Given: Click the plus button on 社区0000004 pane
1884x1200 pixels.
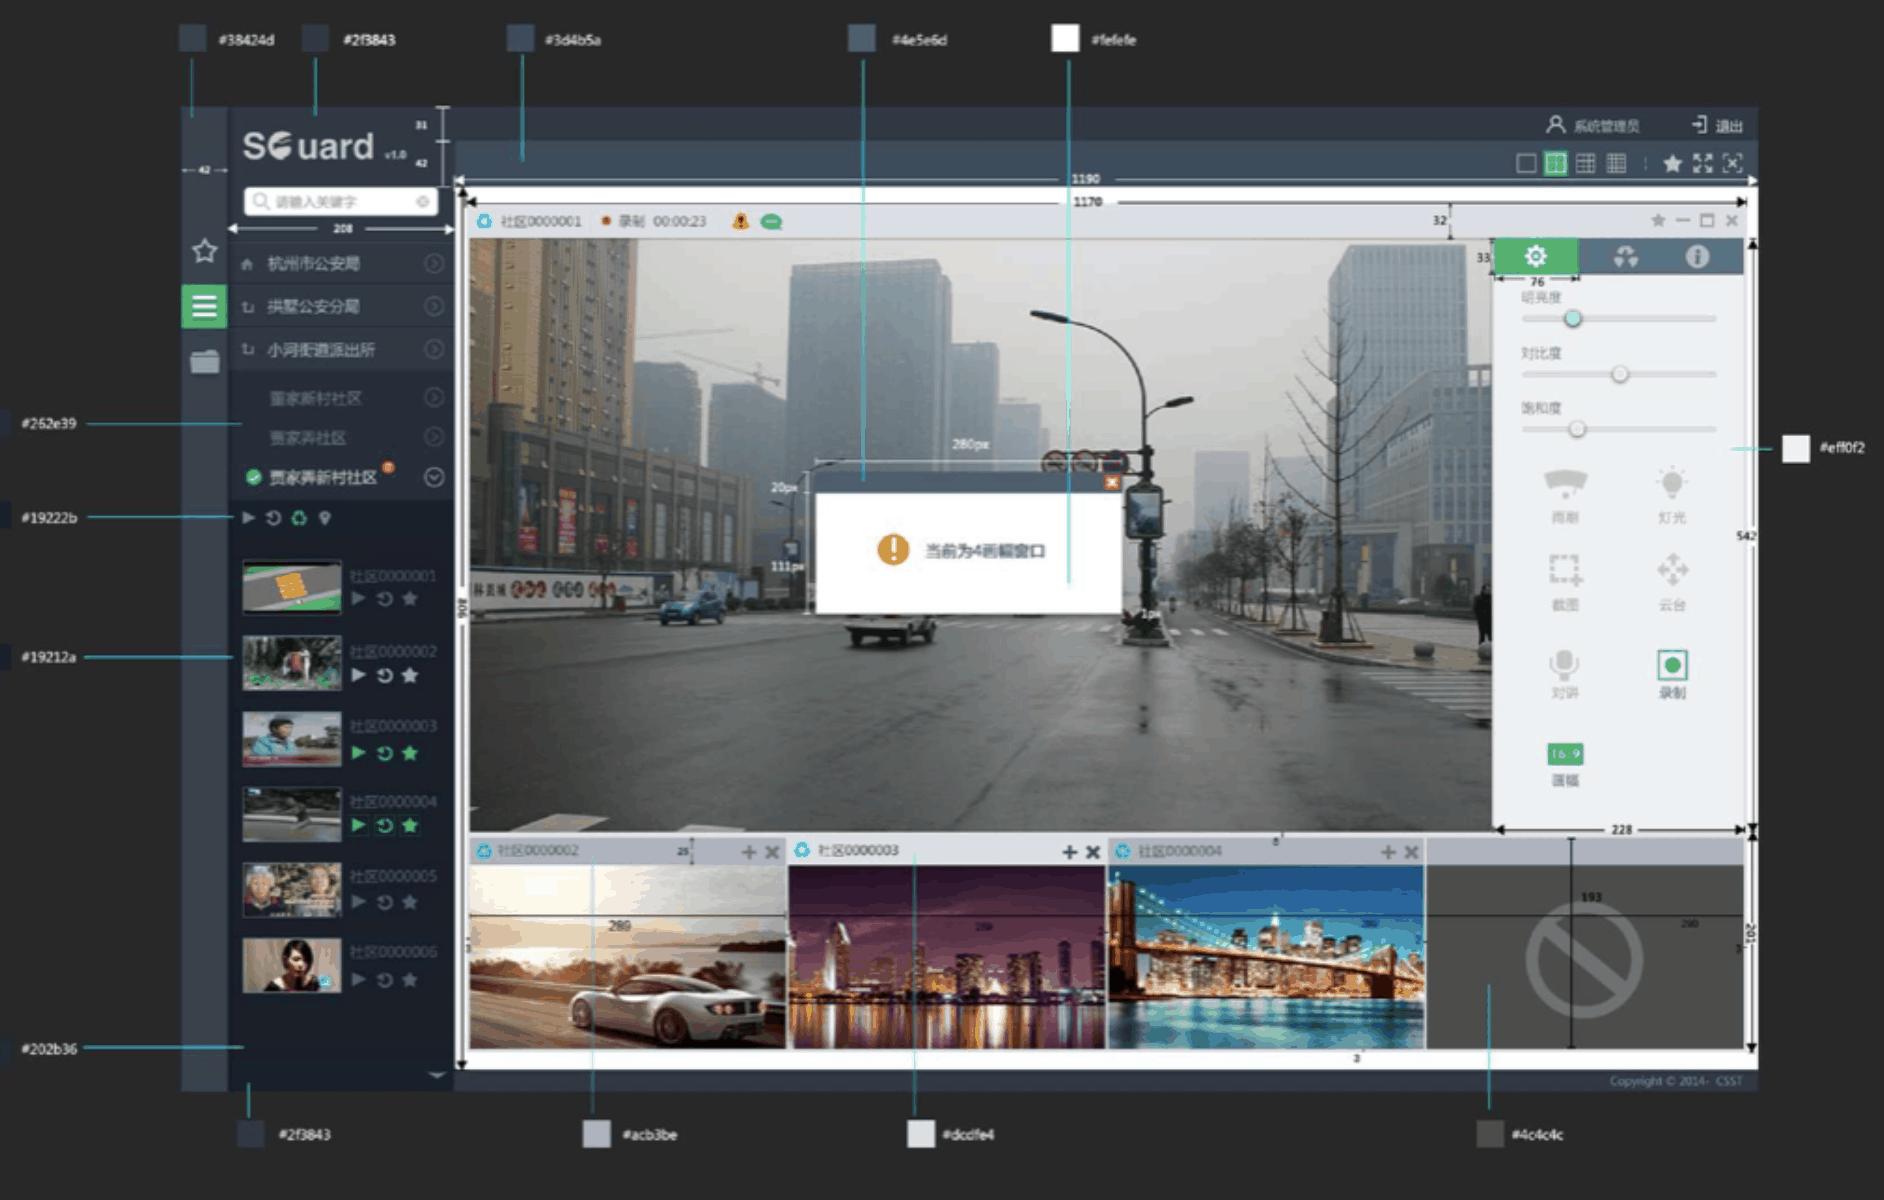Looking at the screenshot, I should click(1388, 852).
